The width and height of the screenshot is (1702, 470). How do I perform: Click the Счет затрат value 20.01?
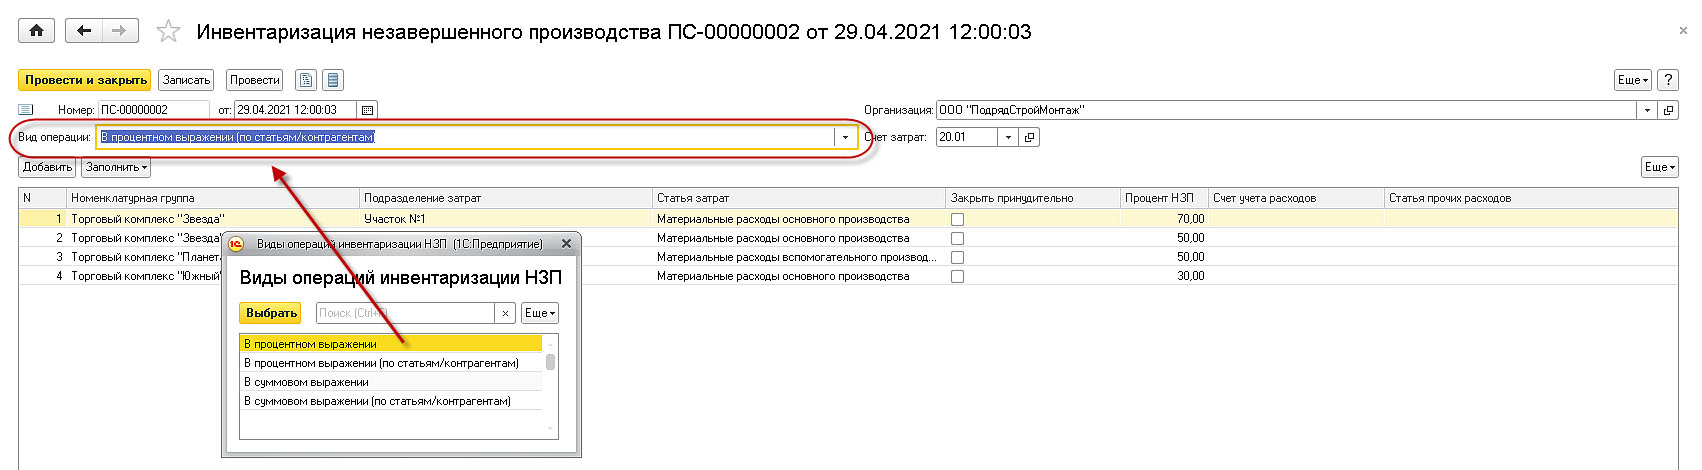pos(966,137)
